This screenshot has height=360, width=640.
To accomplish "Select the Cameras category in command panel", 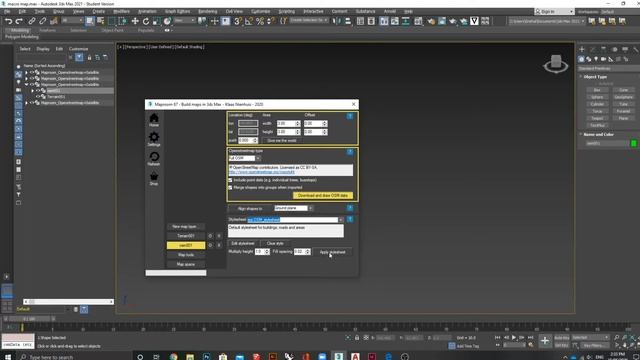I will (603, 59).
